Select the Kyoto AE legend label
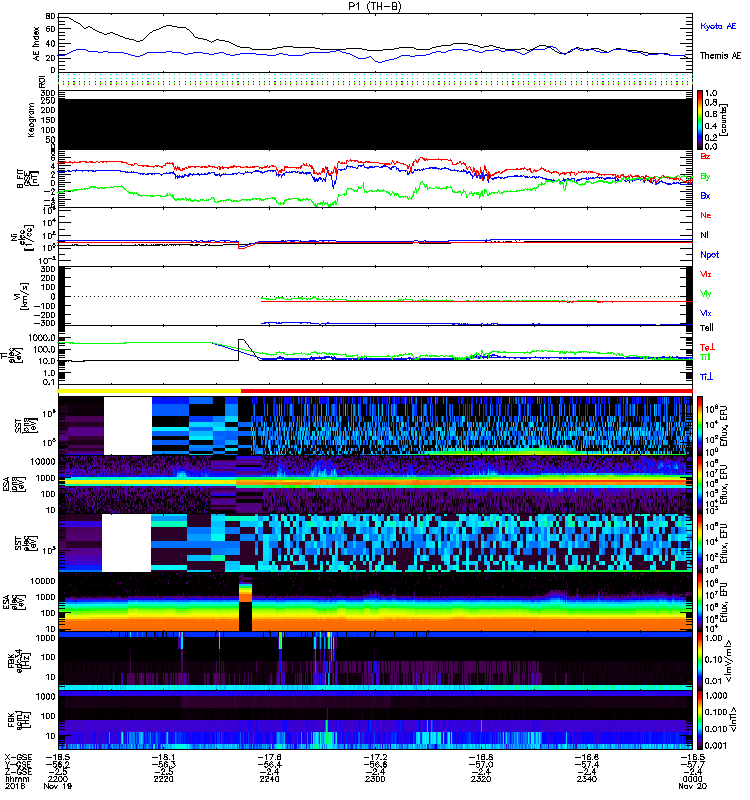The image size is (750, 800). pyautogui.click(x=718, y=26)
